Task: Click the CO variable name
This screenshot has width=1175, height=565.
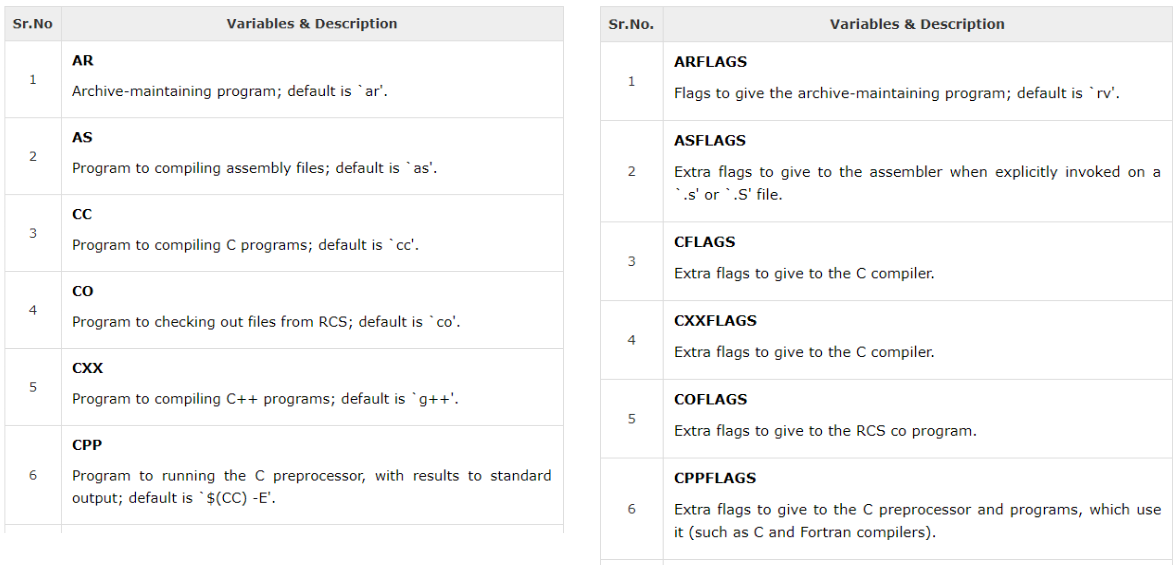Action: pyautogui.click(x=83, y=291)
